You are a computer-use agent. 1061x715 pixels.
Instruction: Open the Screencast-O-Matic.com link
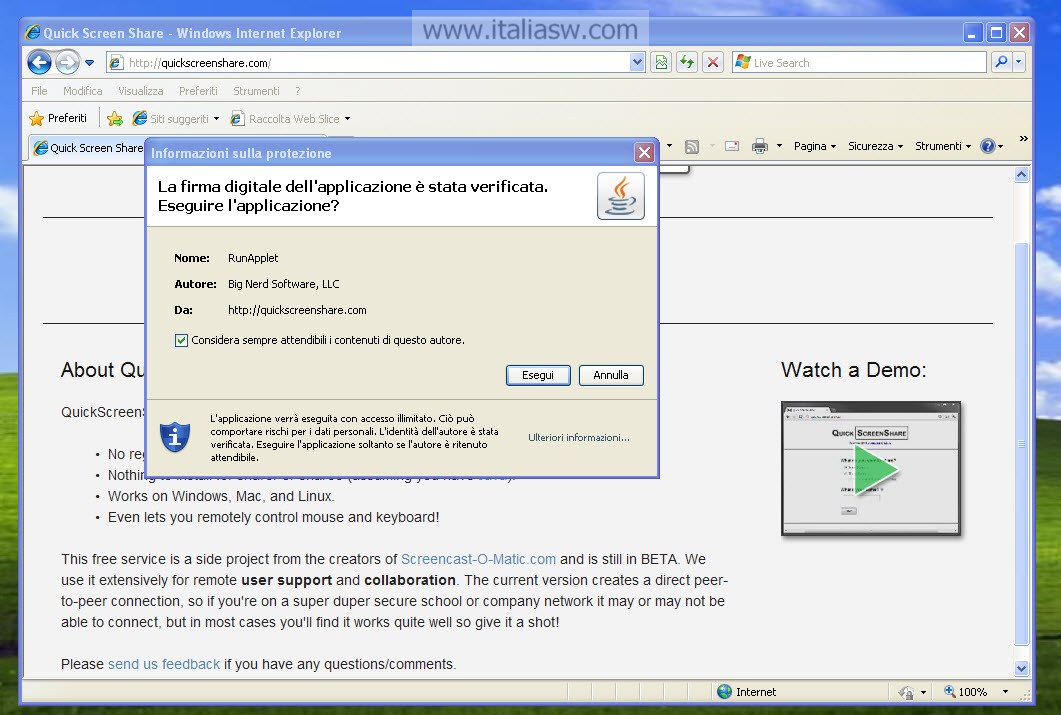click(x=478, y=559)
